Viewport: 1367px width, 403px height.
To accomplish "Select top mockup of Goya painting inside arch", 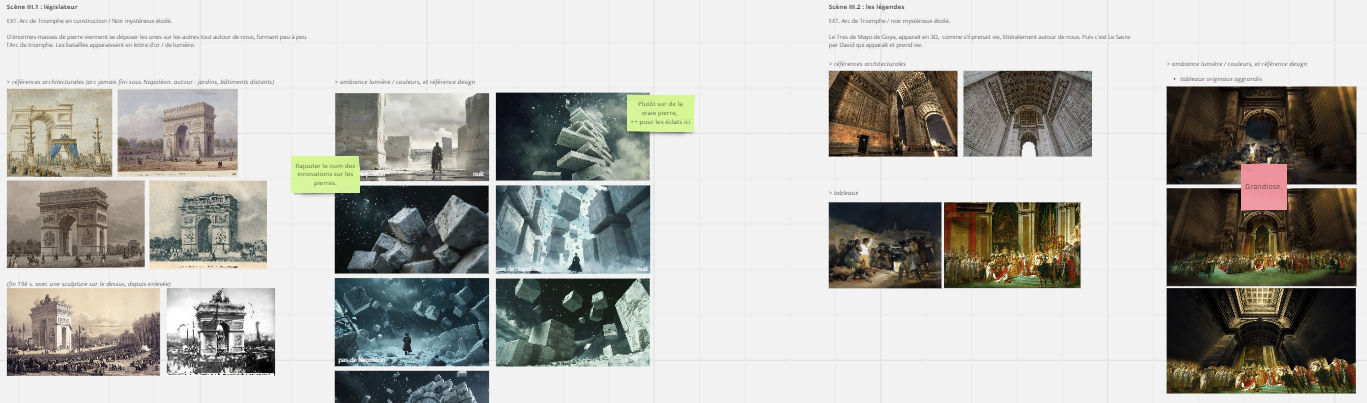I will pos(1260,135).
